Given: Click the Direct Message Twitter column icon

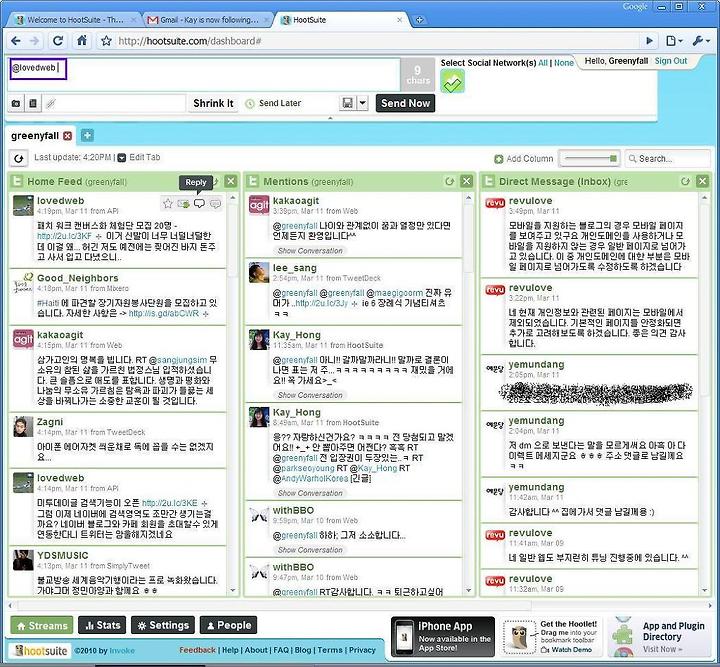Looking at the screenshot, I should 489,181.
